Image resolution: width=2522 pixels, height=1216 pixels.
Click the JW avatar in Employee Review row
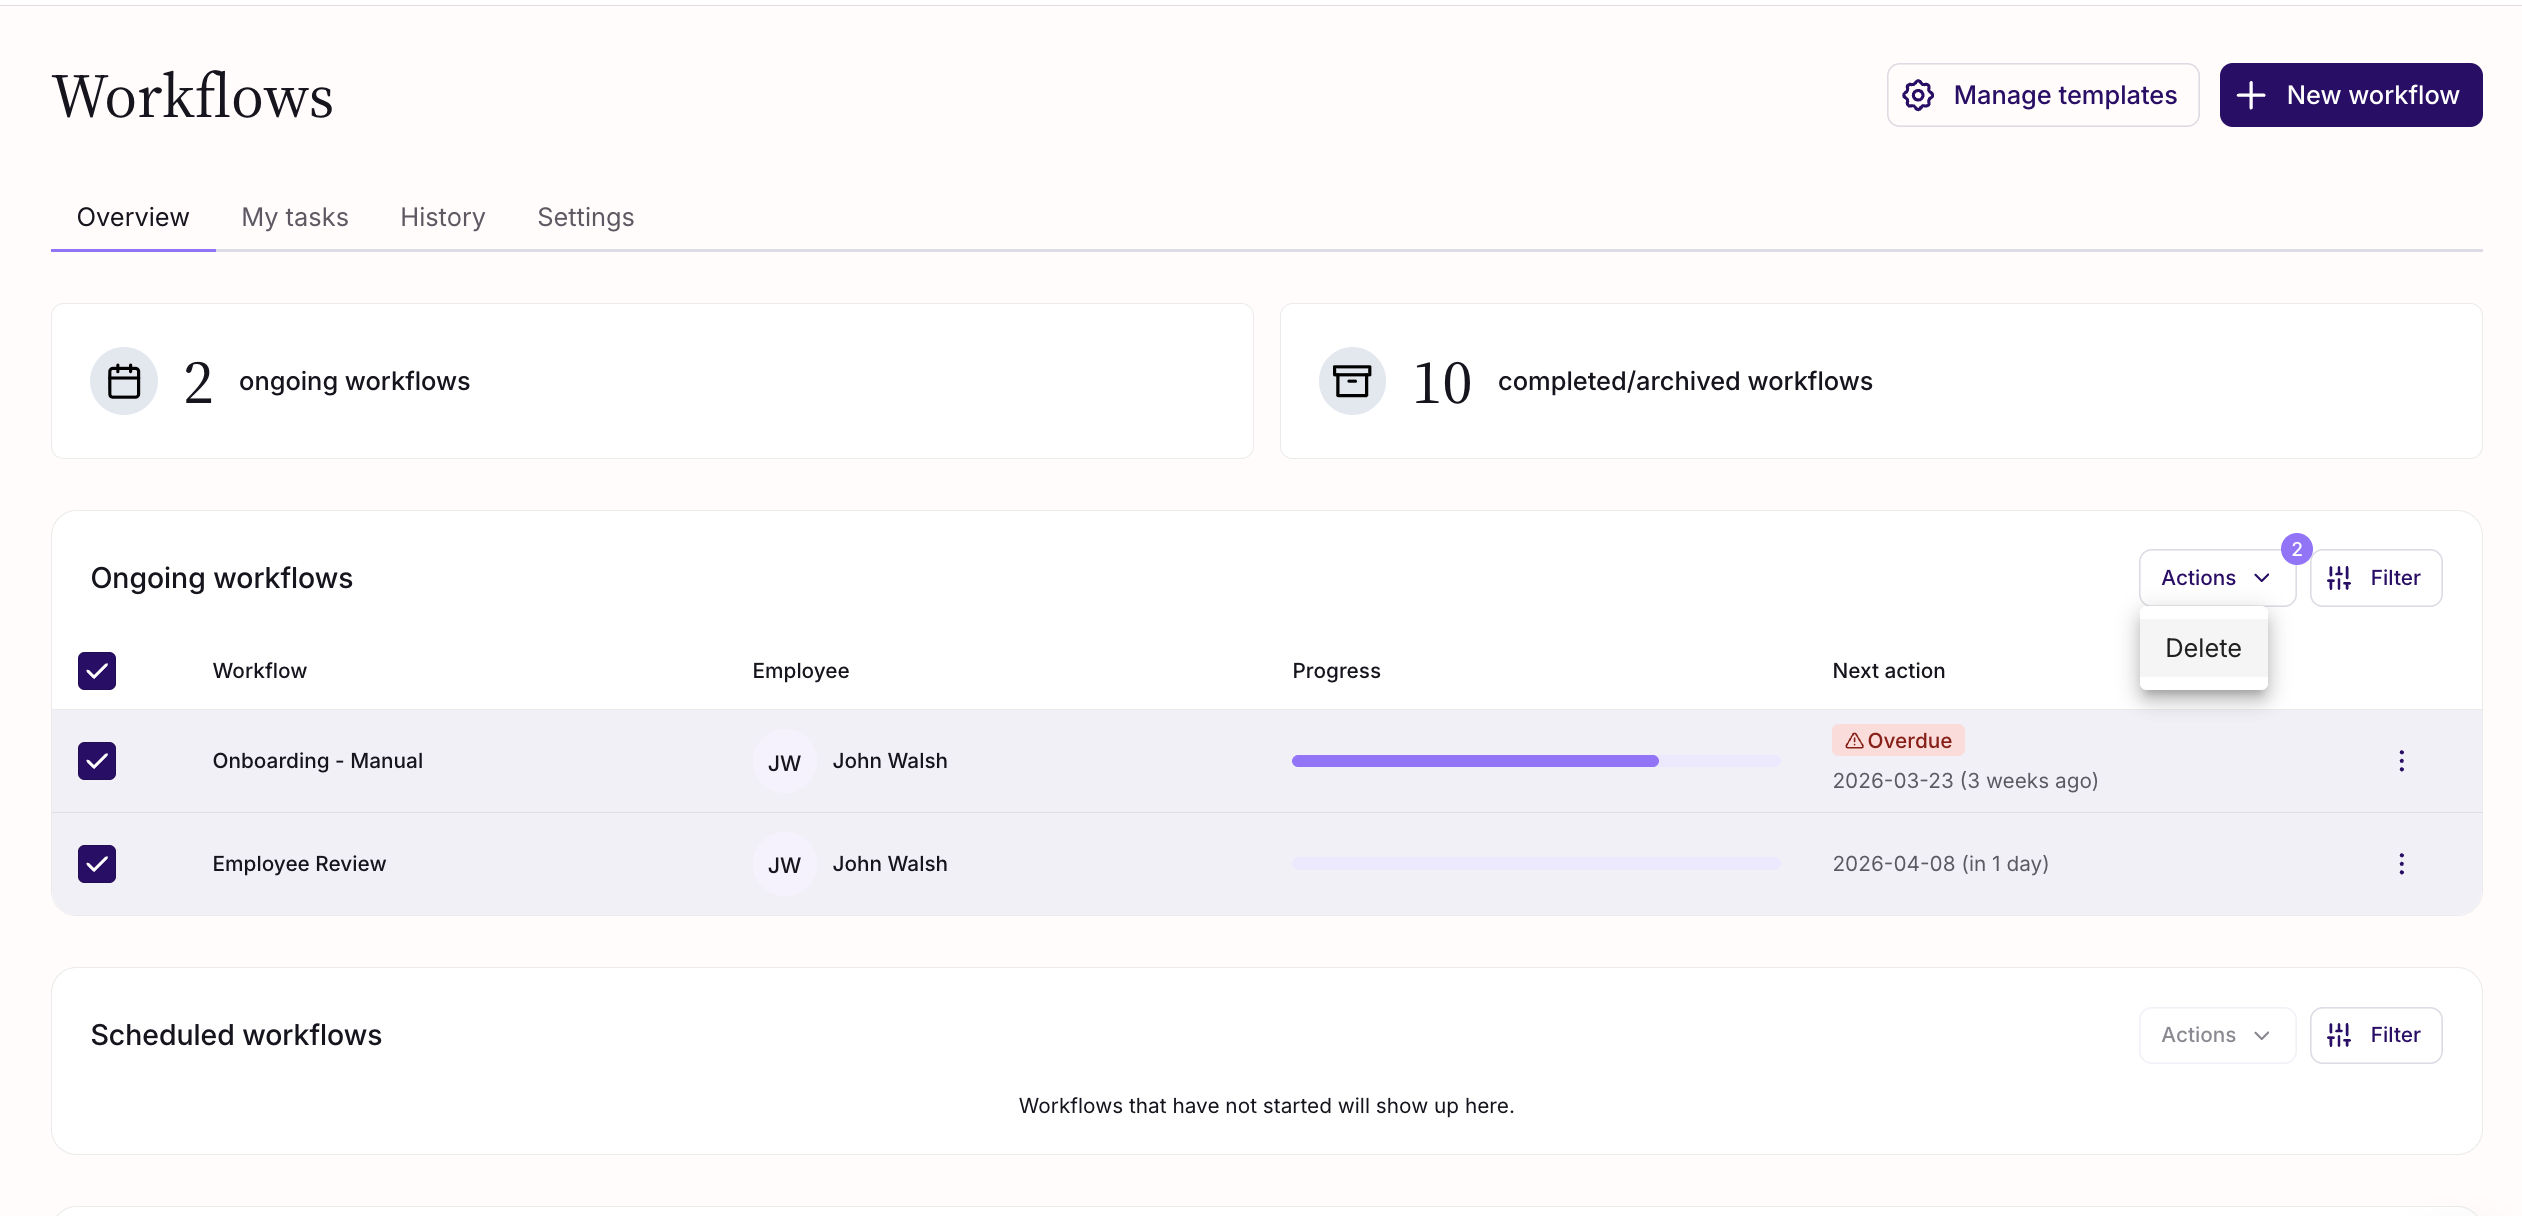pyautogui.click(x=784, y=864)
